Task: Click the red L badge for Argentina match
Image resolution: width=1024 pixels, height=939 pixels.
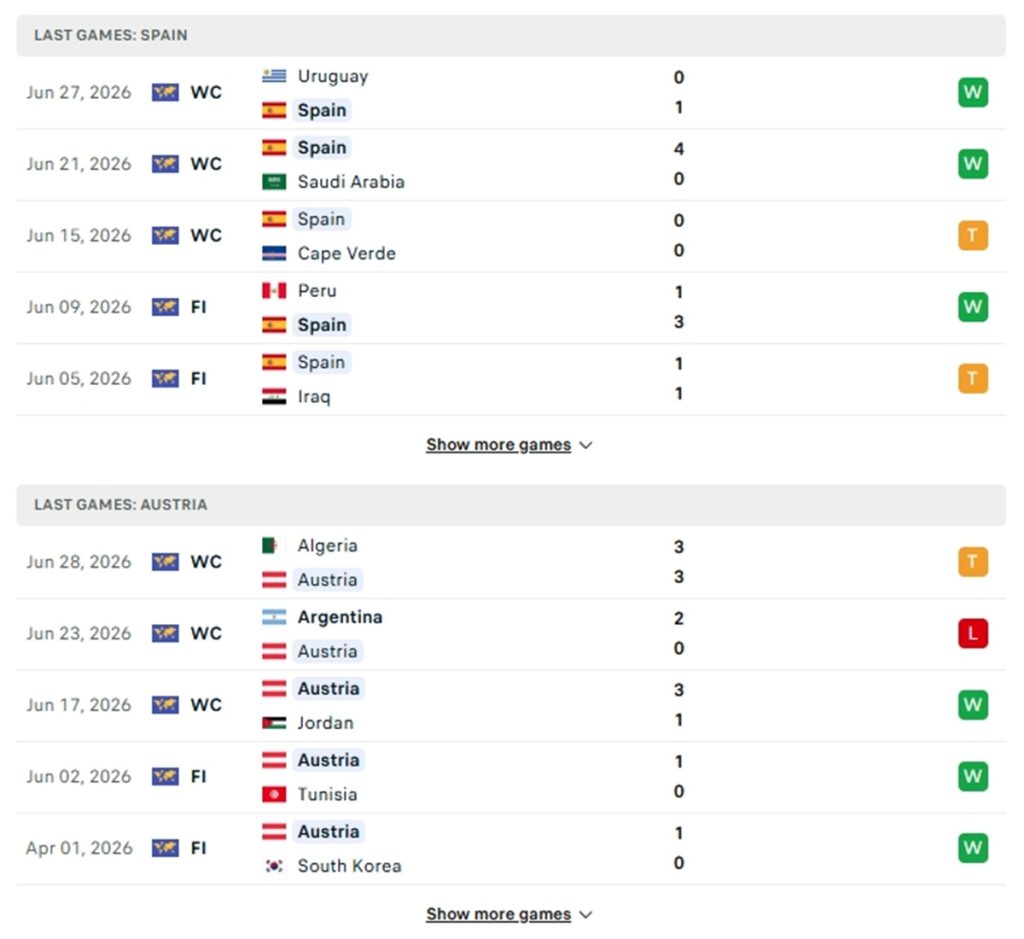Action: pyautogui.click(x=972, y=633)
